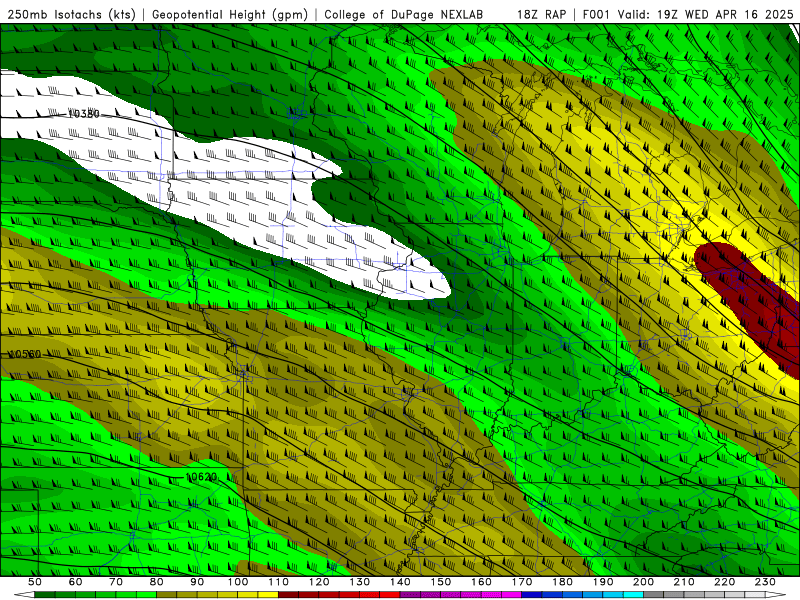This screenshot has width=800, height=600.
Task: Click the 'F001' forecast hour label
Action: point(596,14)
